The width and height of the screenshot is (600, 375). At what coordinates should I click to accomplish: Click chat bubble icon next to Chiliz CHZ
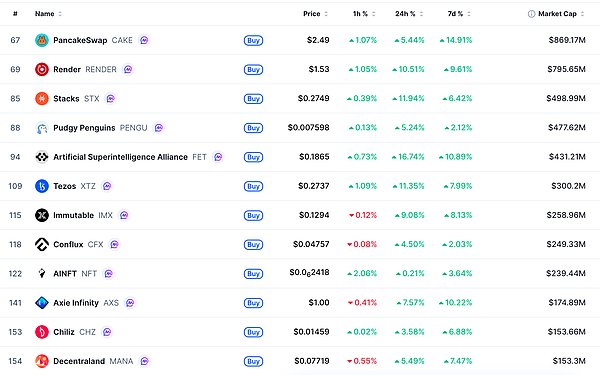pos(107,332)
